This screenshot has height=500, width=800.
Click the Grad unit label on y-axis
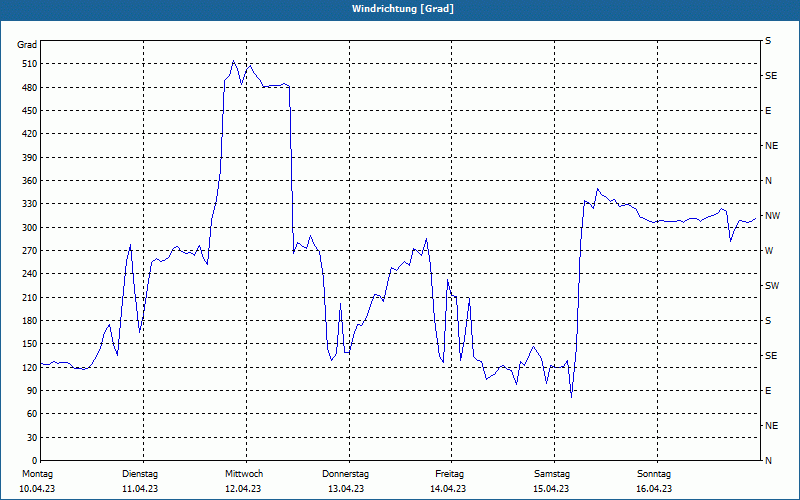[27, 45]
